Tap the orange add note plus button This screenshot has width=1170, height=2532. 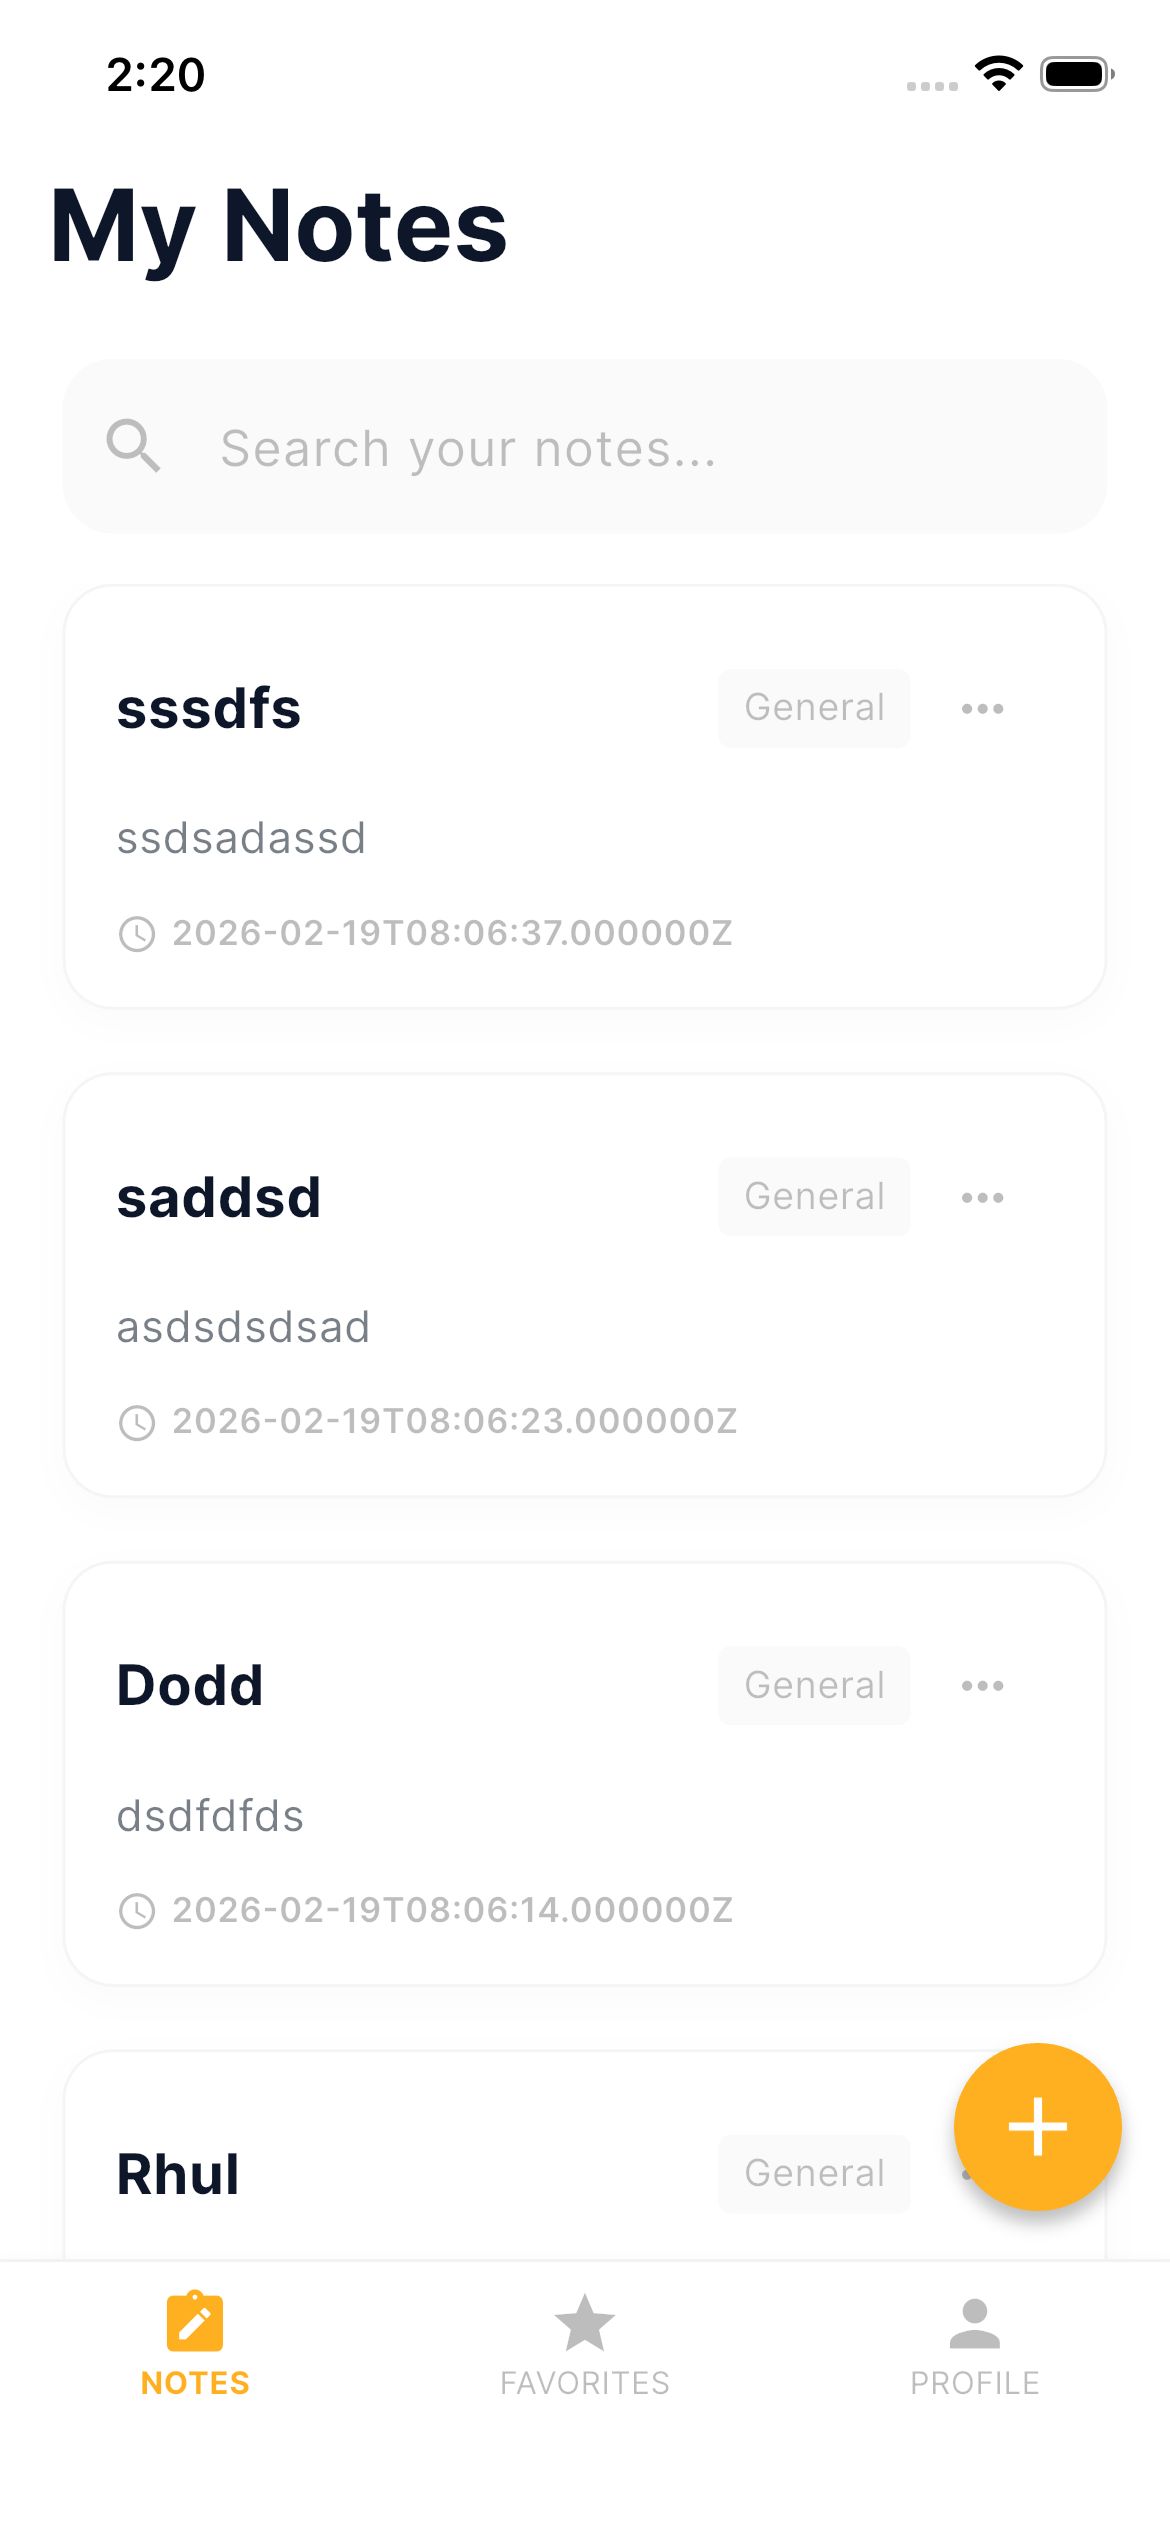[1037, 2126]
